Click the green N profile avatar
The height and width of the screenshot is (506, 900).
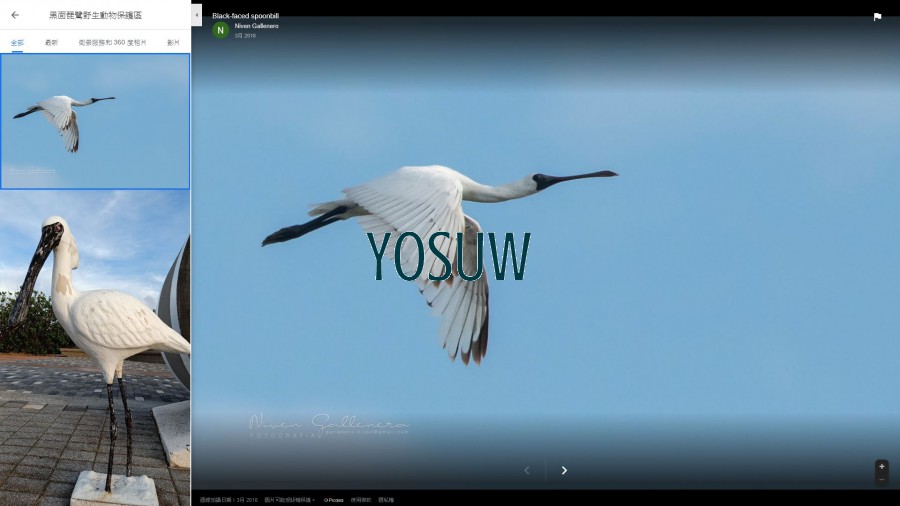[221, 31]
